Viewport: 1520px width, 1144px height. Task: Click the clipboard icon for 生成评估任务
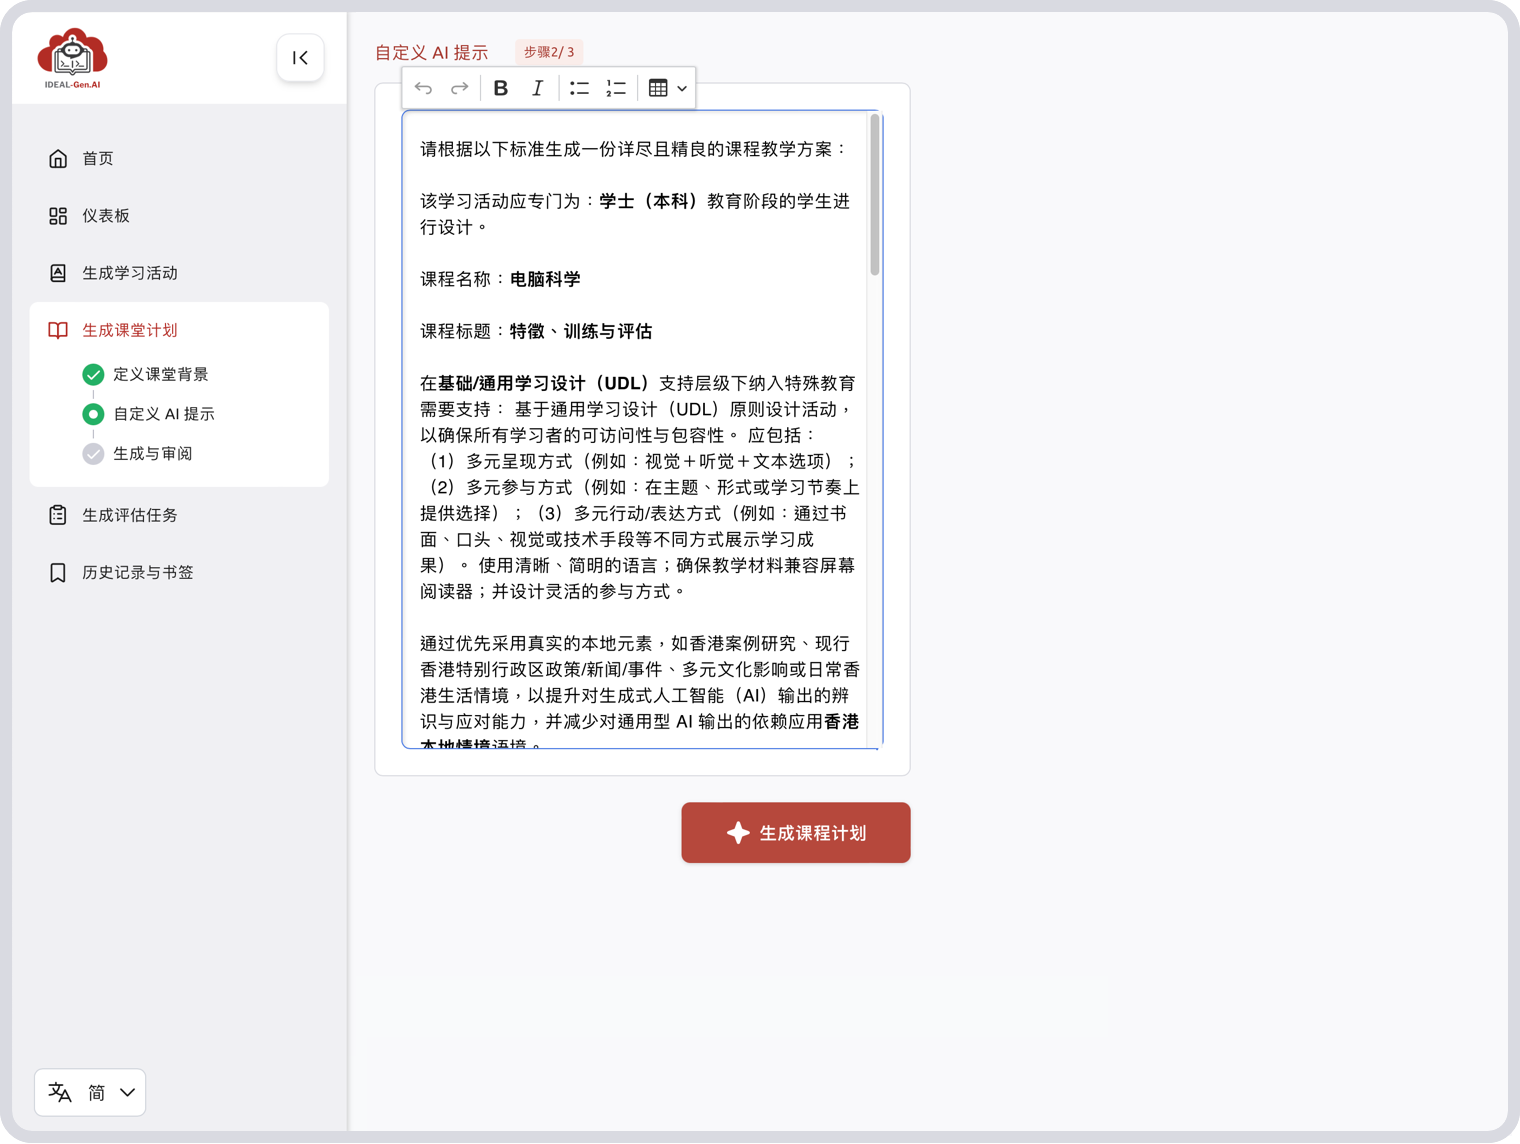(58, 515)
